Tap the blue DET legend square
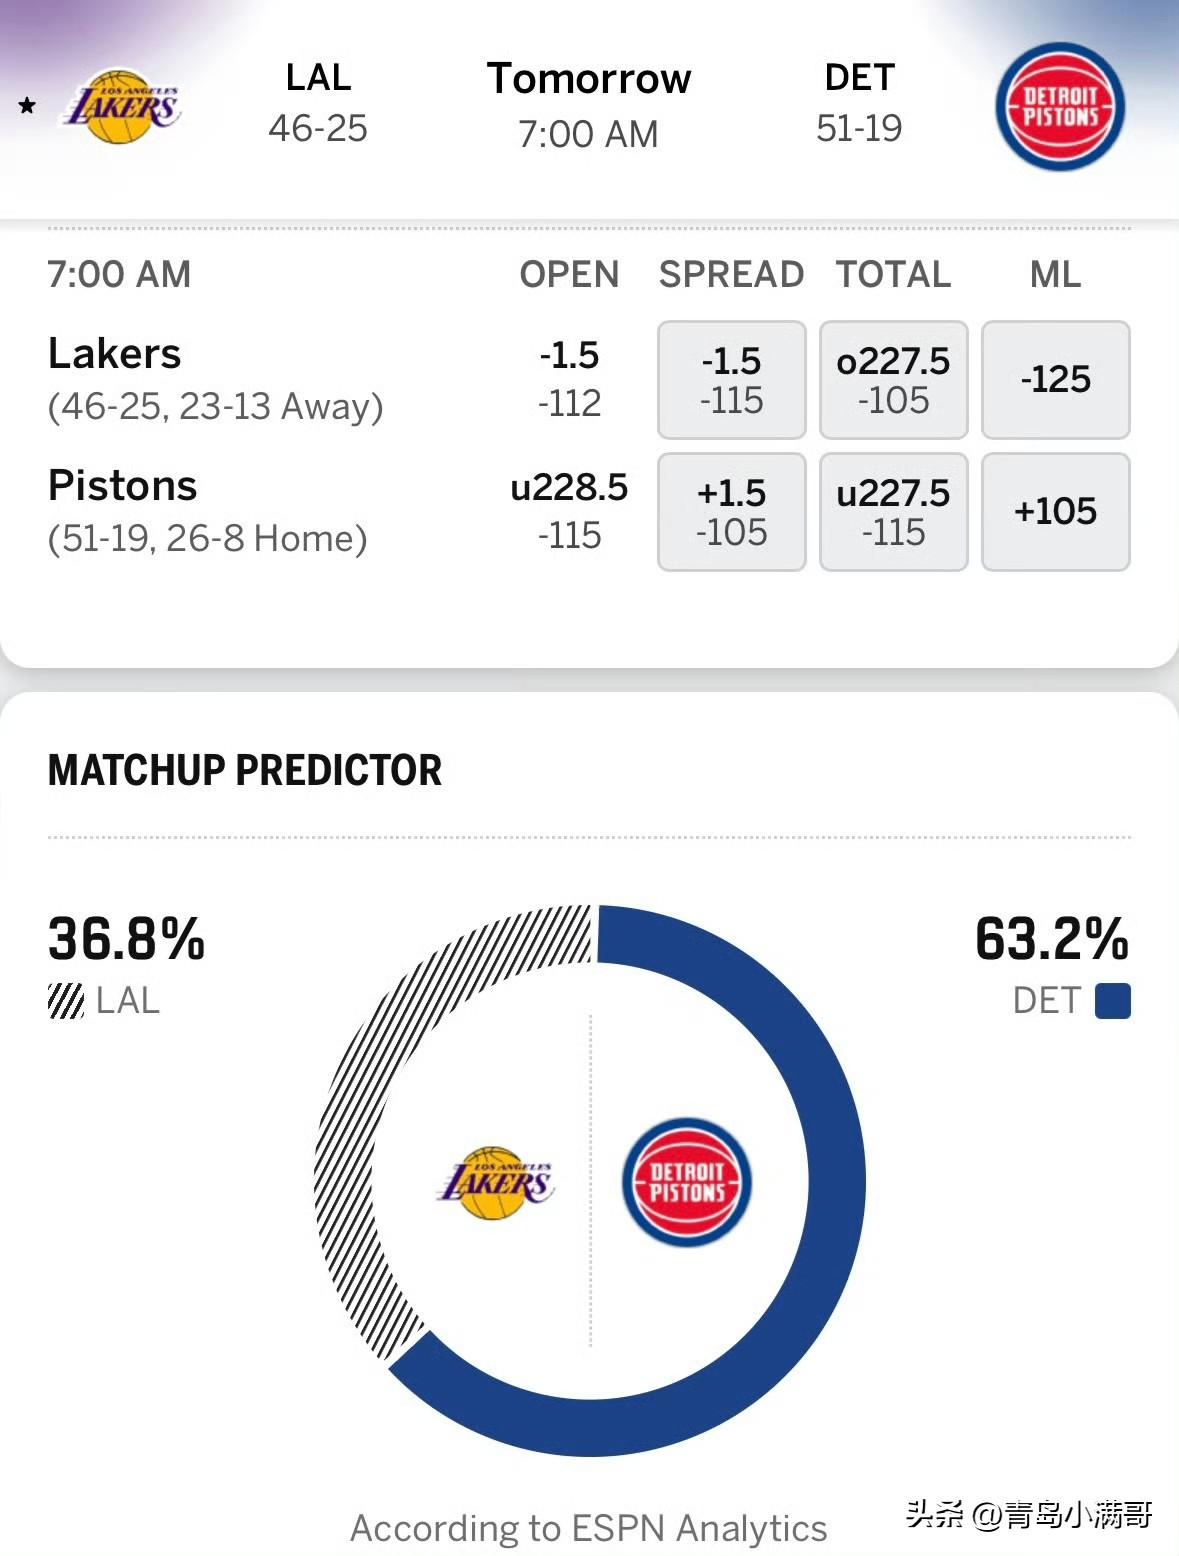This screenshot has width=1179, height=1556. [1112, 1000]
